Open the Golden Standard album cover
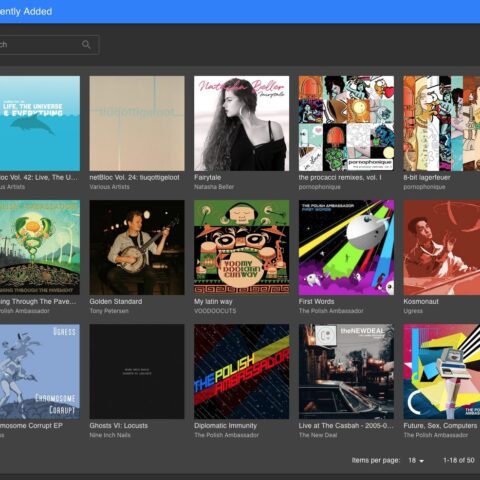 pos(137,247)
